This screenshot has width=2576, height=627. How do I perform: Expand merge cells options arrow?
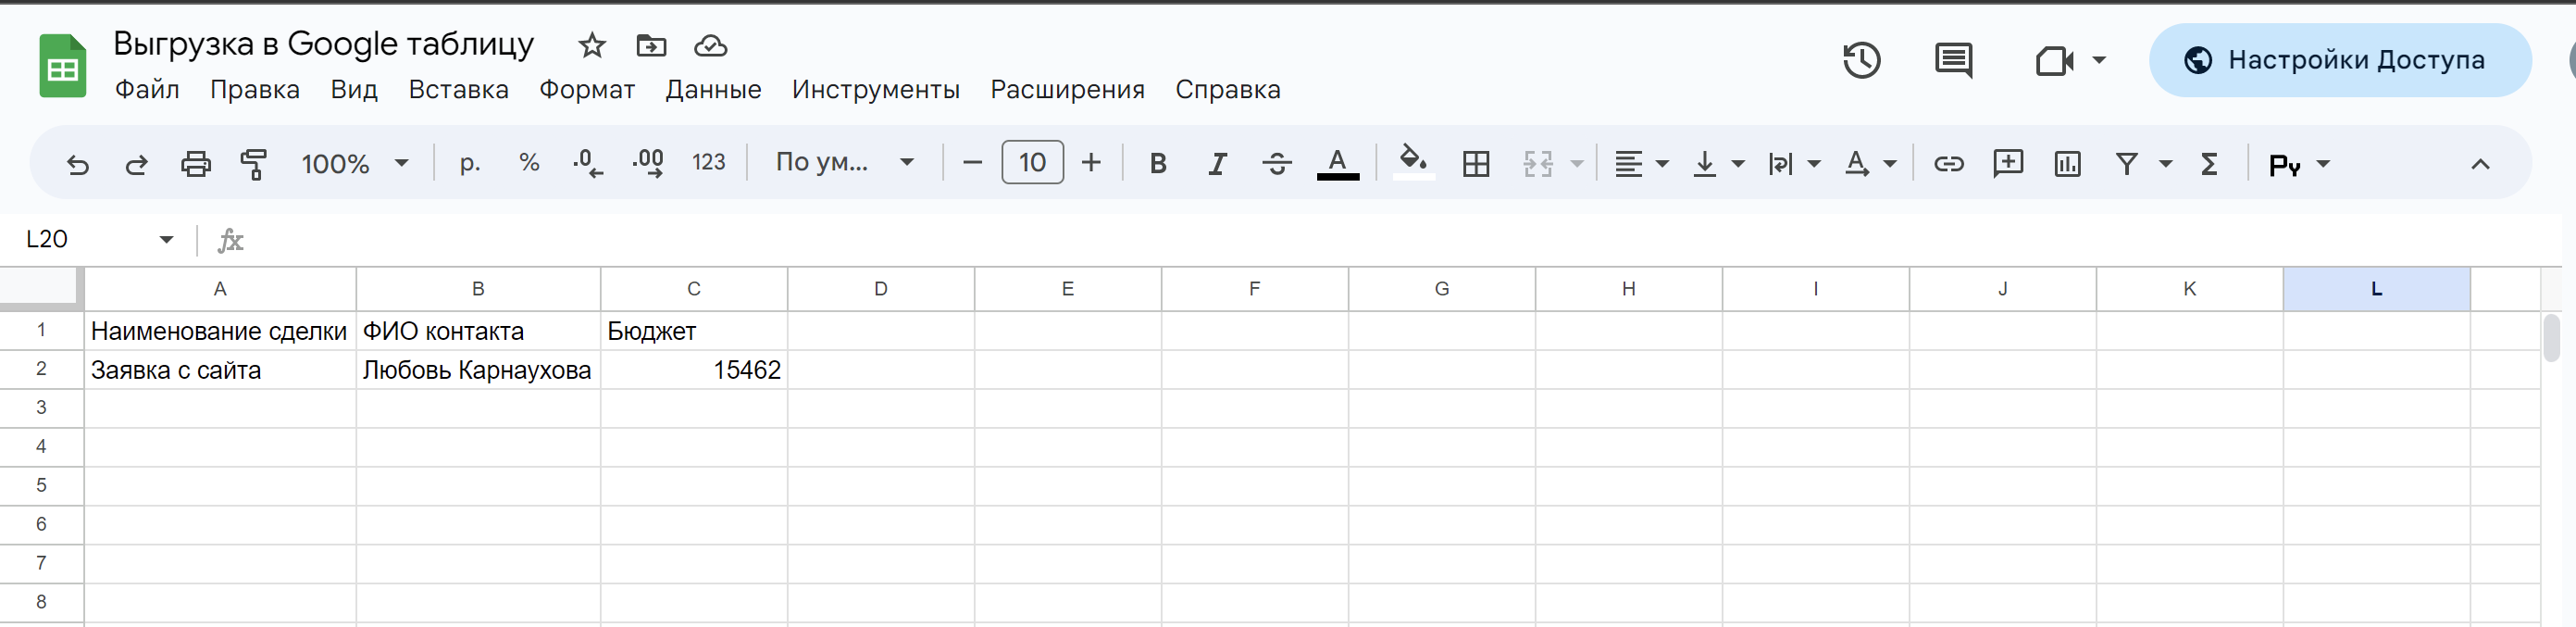point(1577,163)
